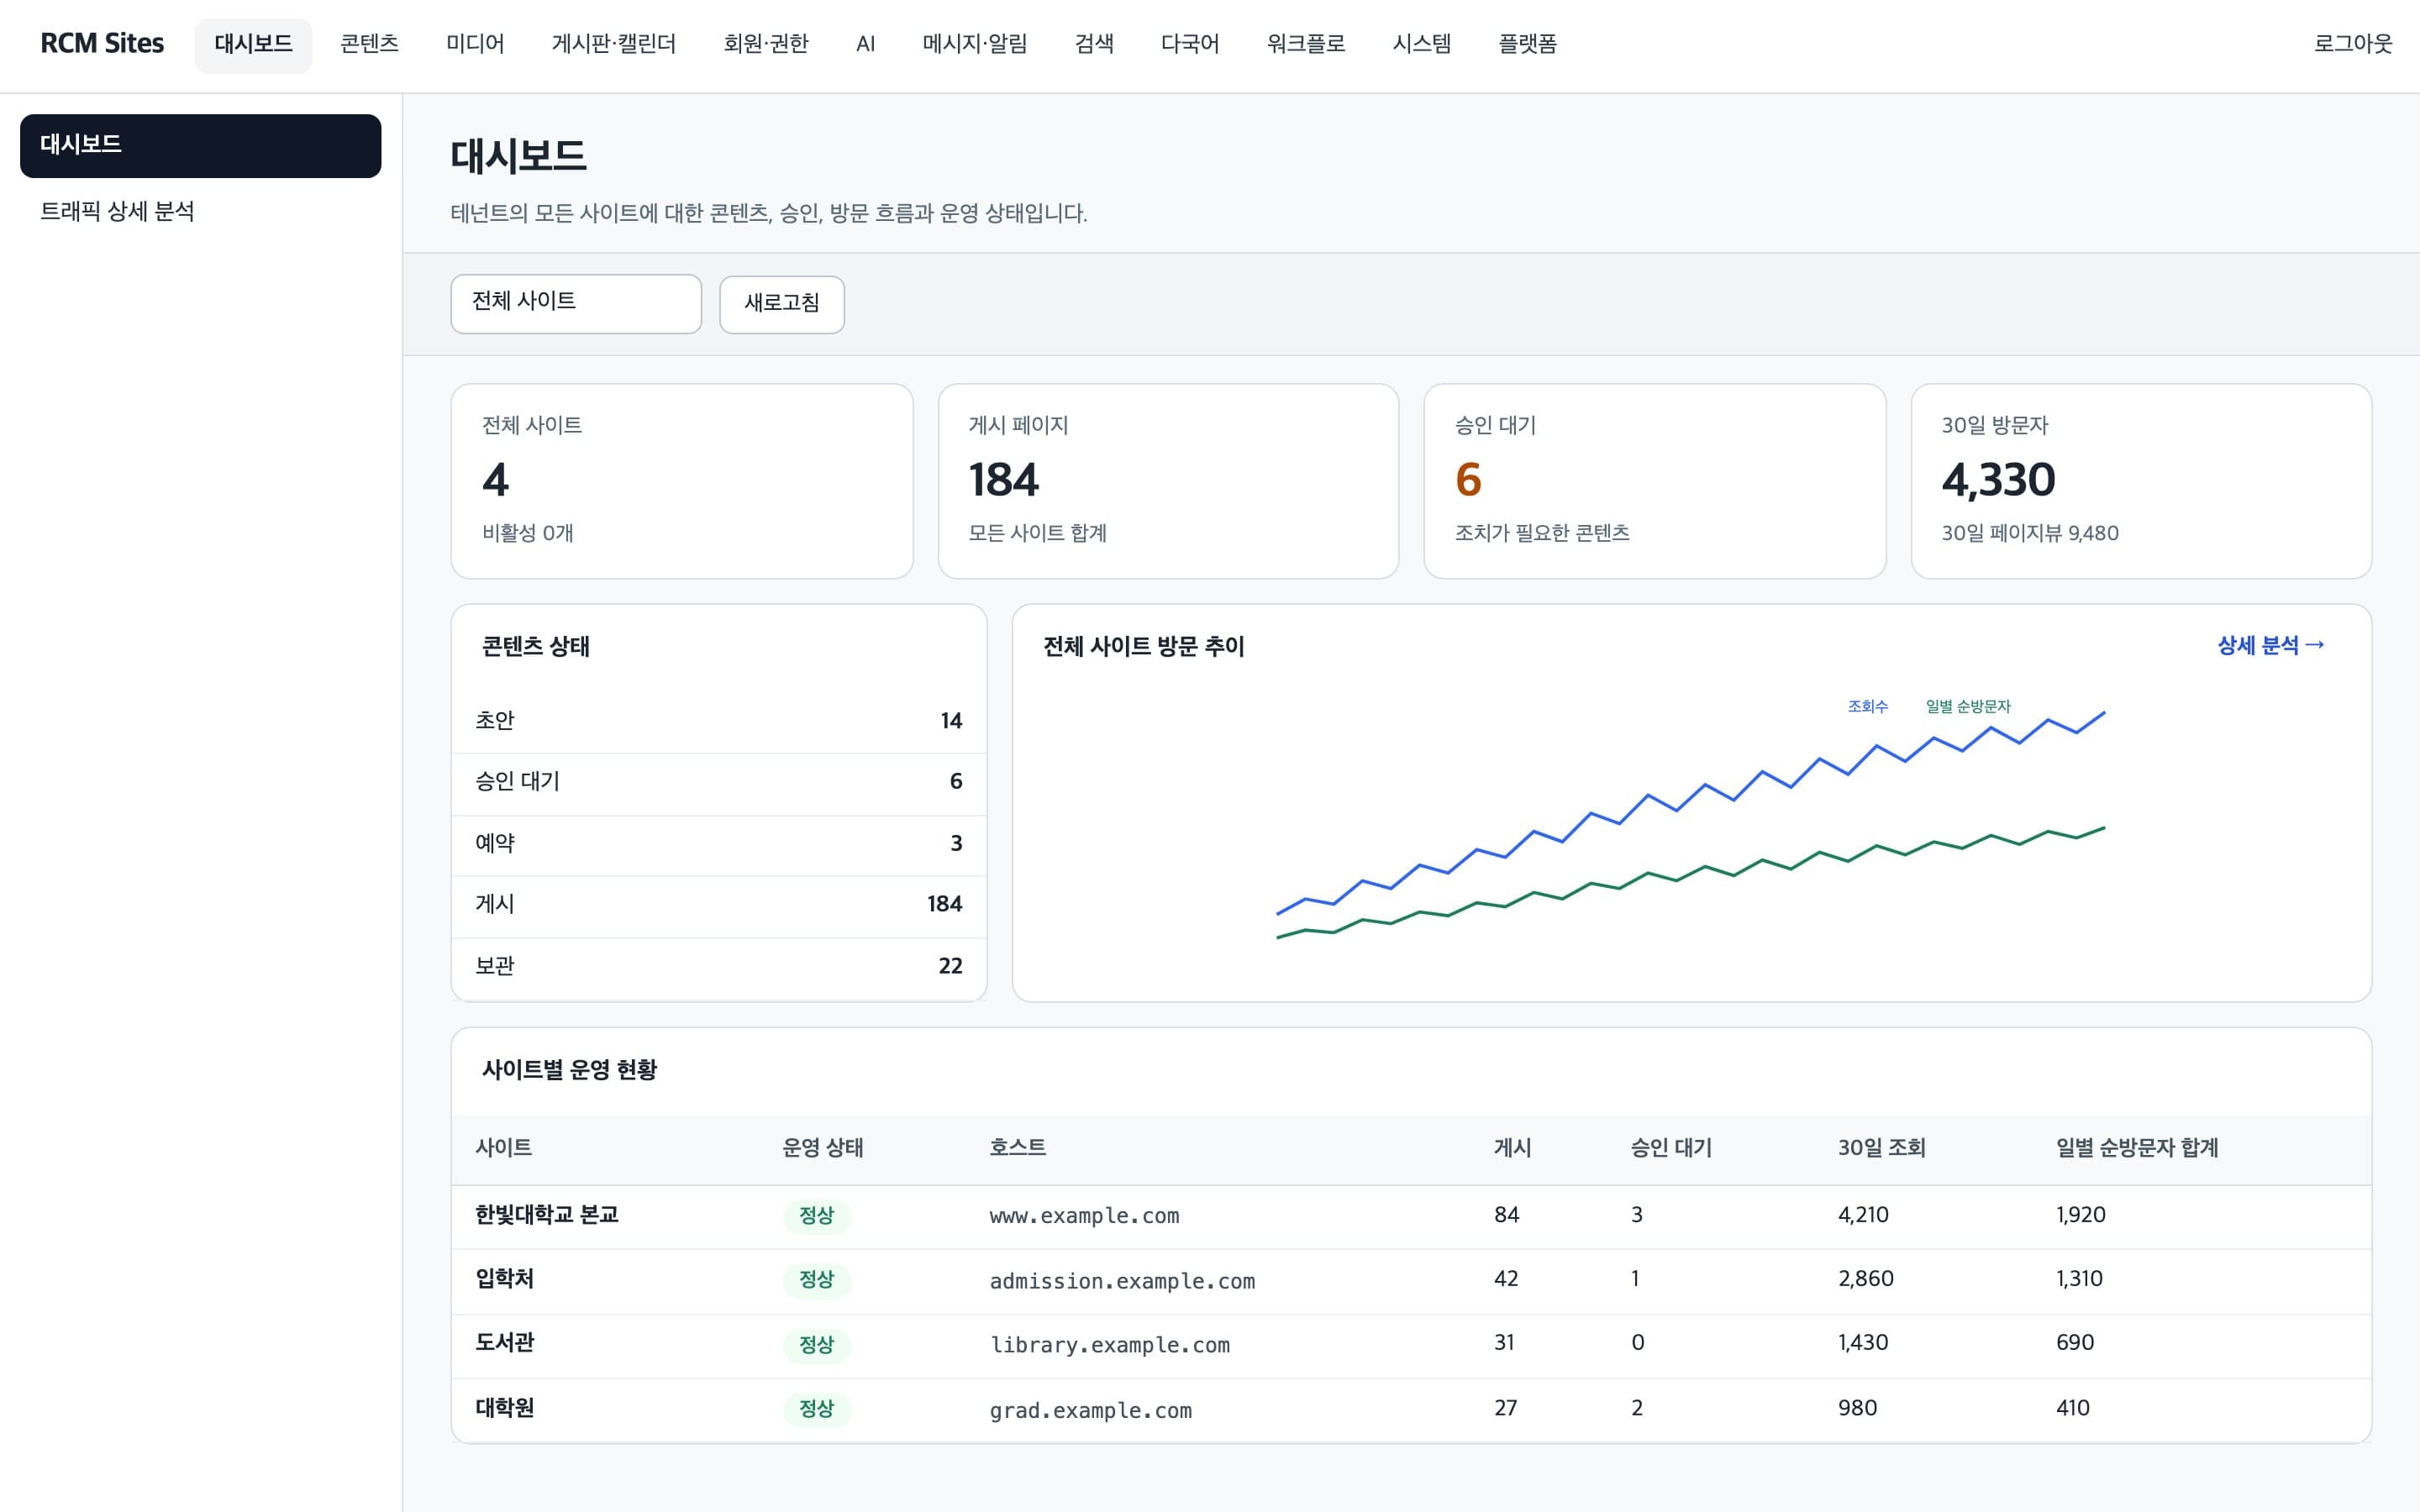Open the 시스템 navigation tab
Screen dimensions: 2420x1512
coord(1421,44)
